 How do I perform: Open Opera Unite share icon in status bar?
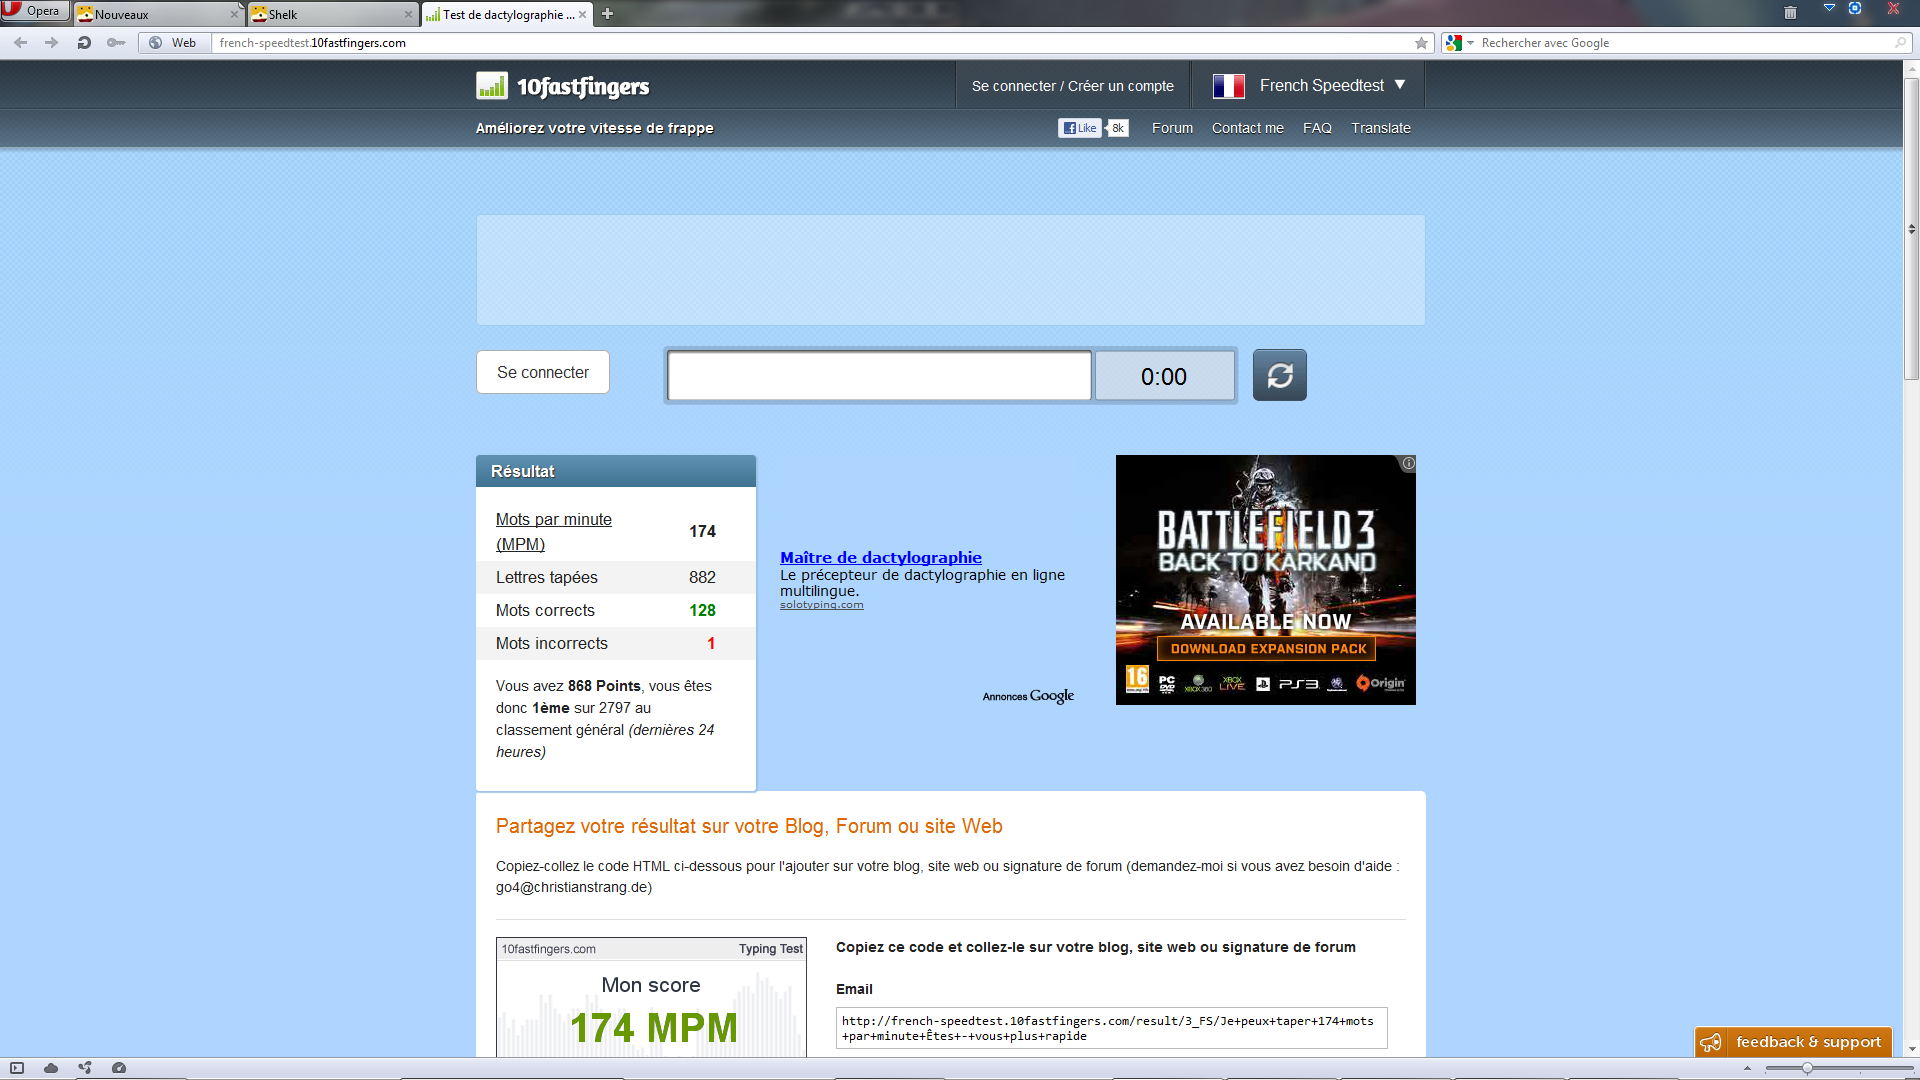(x=85, y=1068)
